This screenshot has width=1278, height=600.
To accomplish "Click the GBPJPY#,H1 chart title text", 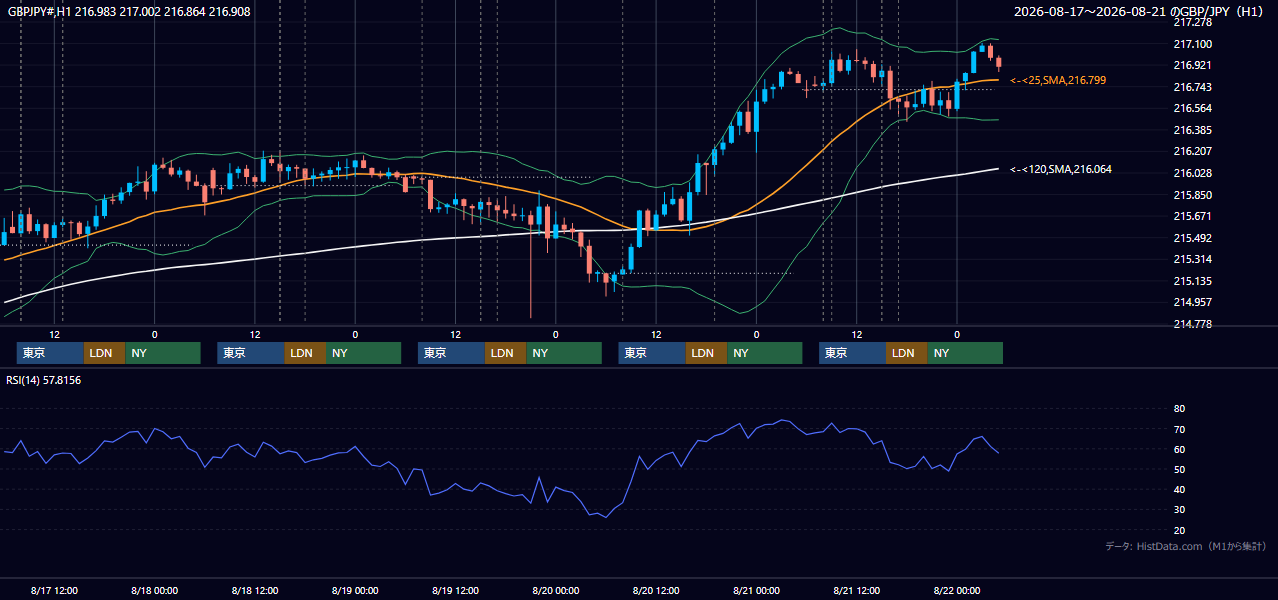I will 129,11.
